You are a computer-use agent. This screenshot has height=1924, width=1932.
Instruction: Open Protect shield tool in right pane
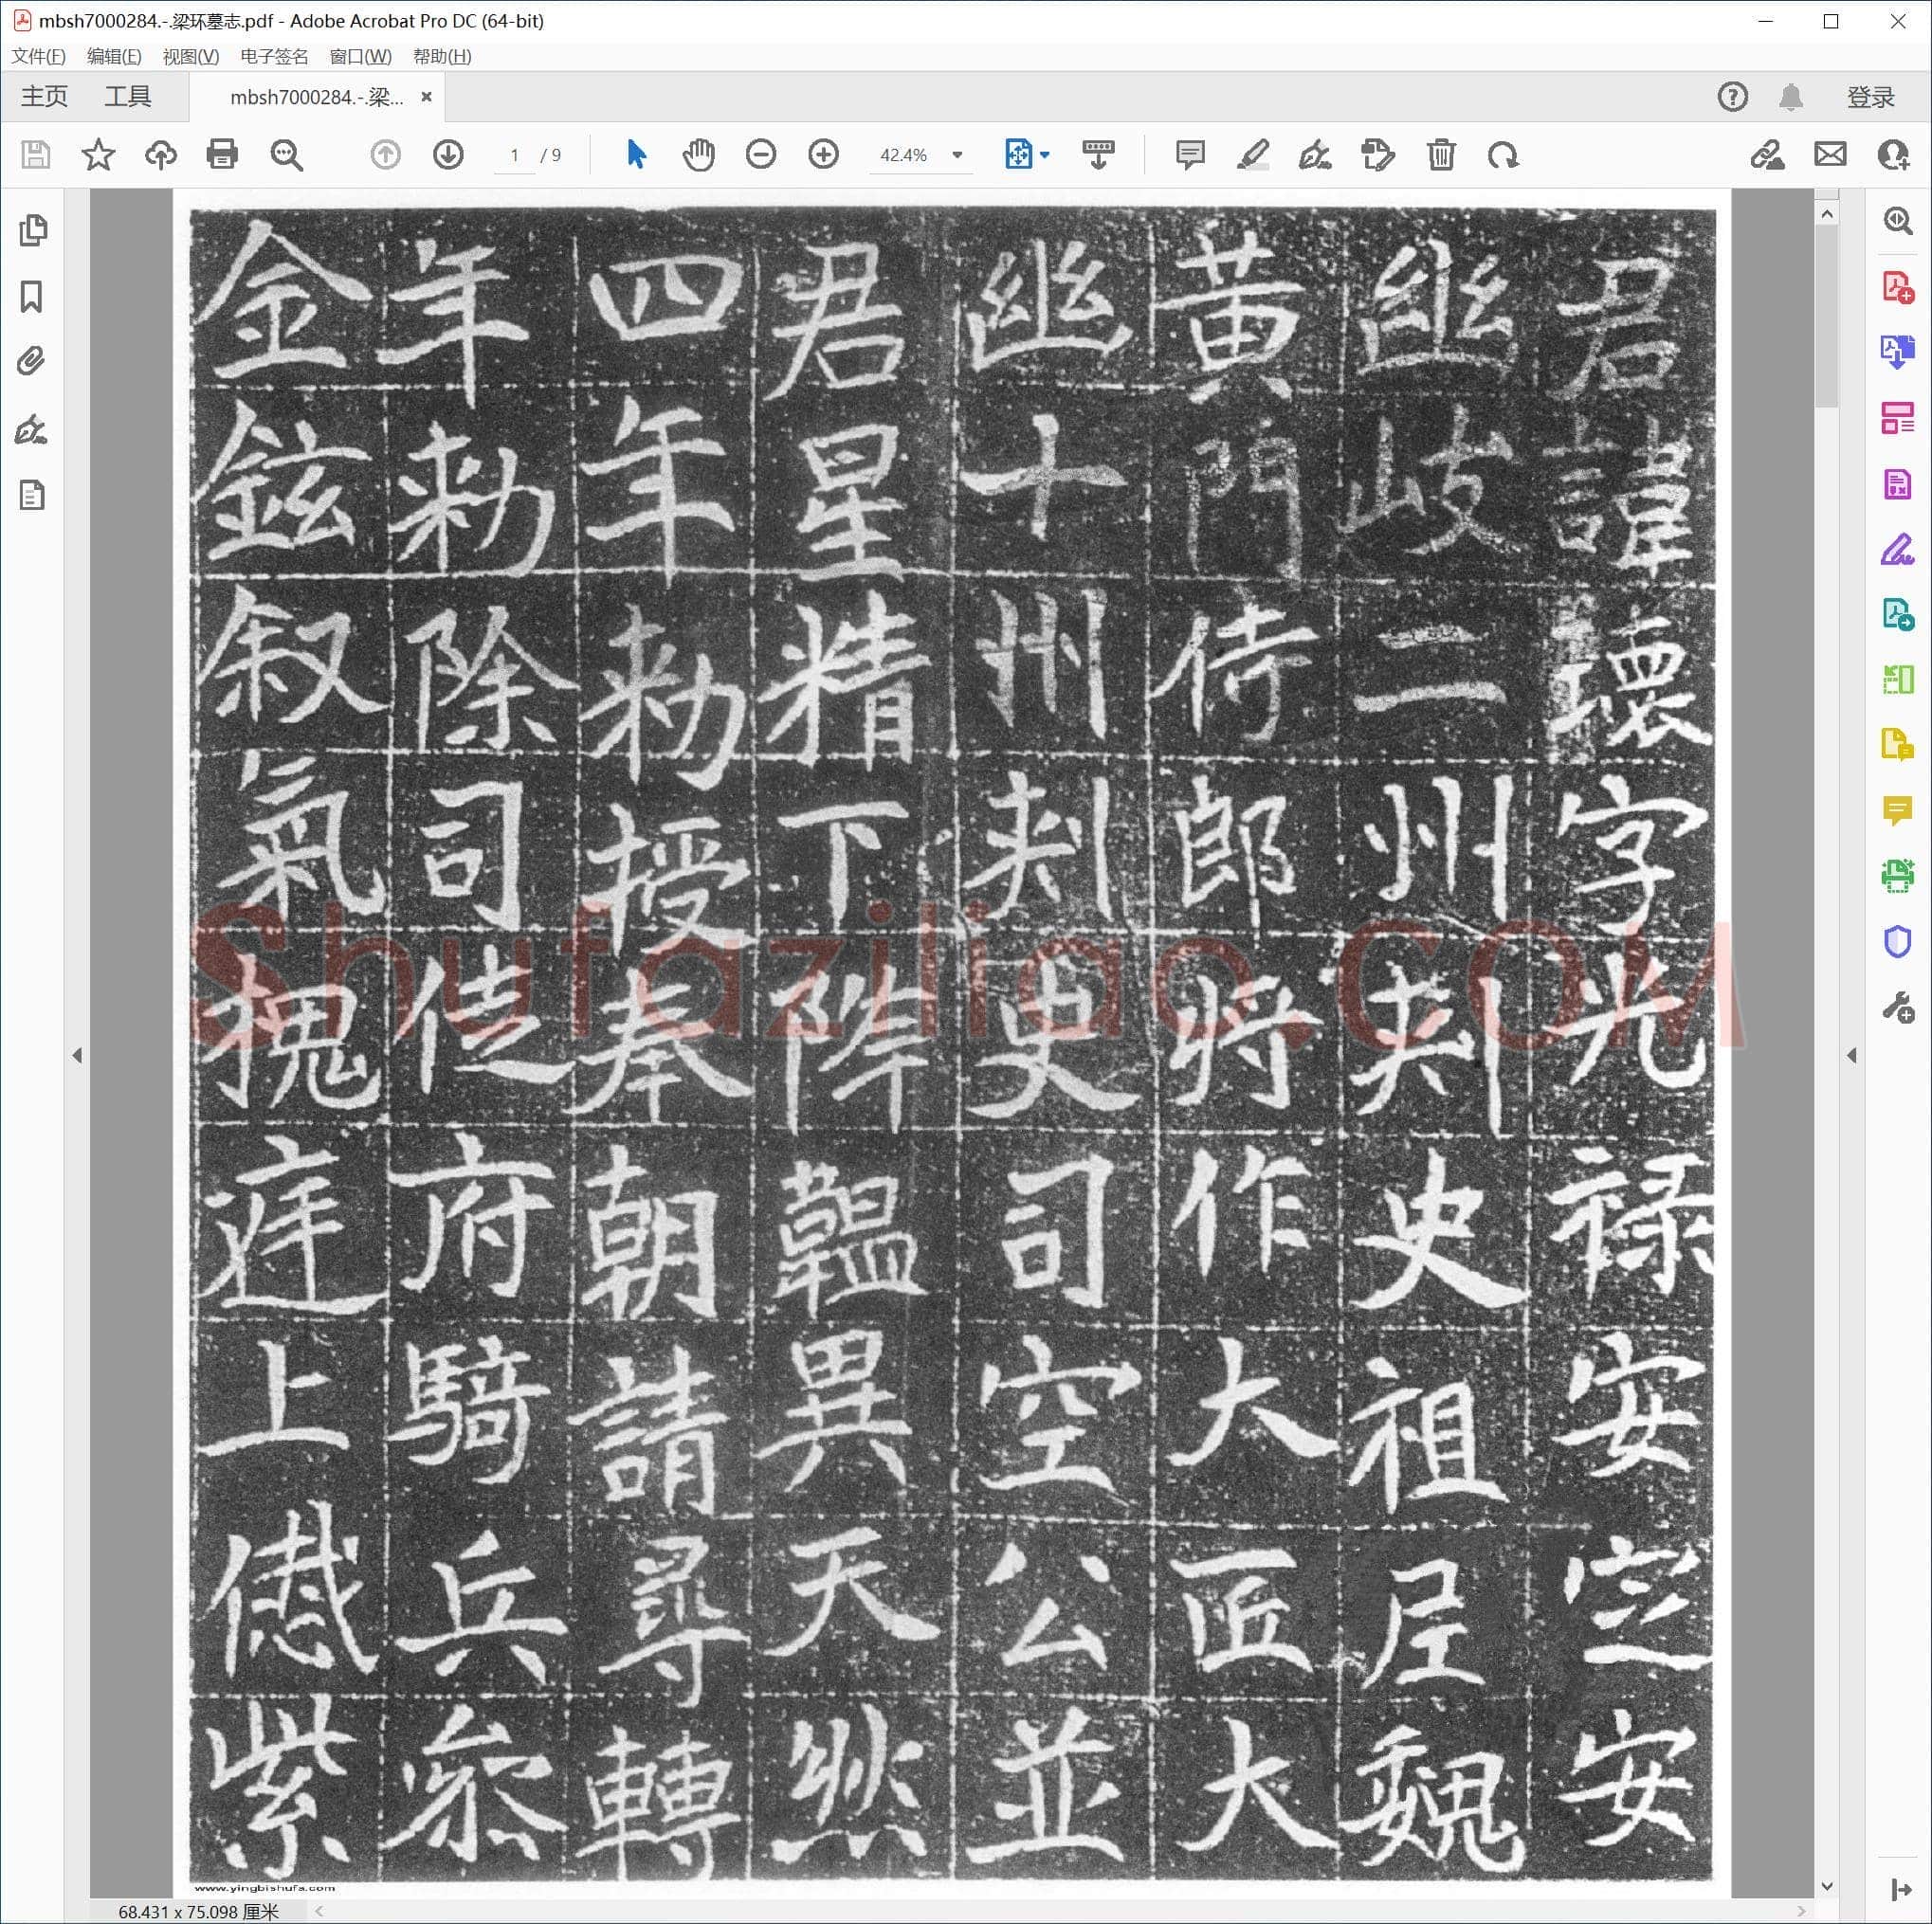1897,942
